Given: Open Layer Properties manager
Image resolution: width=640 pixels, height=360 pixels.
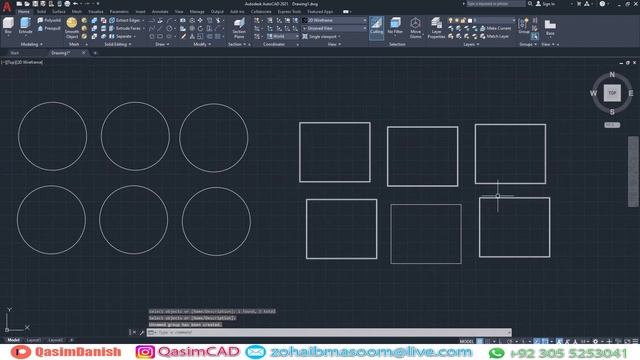Looking at the screenshot, I should point(436,28).
